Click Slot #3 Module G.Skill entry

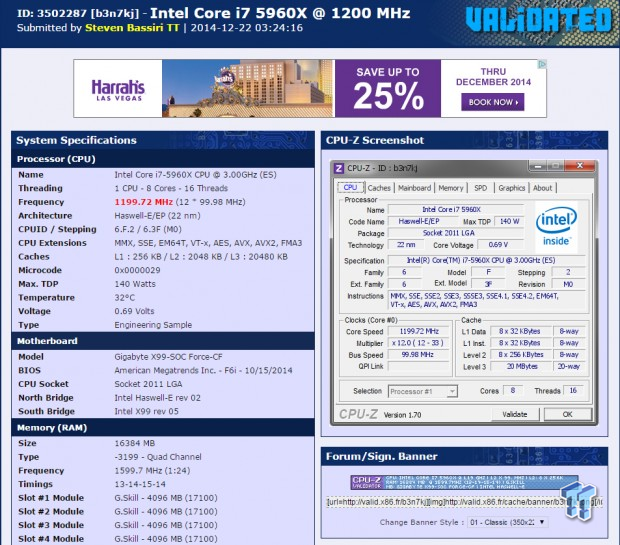coord(166,525)
